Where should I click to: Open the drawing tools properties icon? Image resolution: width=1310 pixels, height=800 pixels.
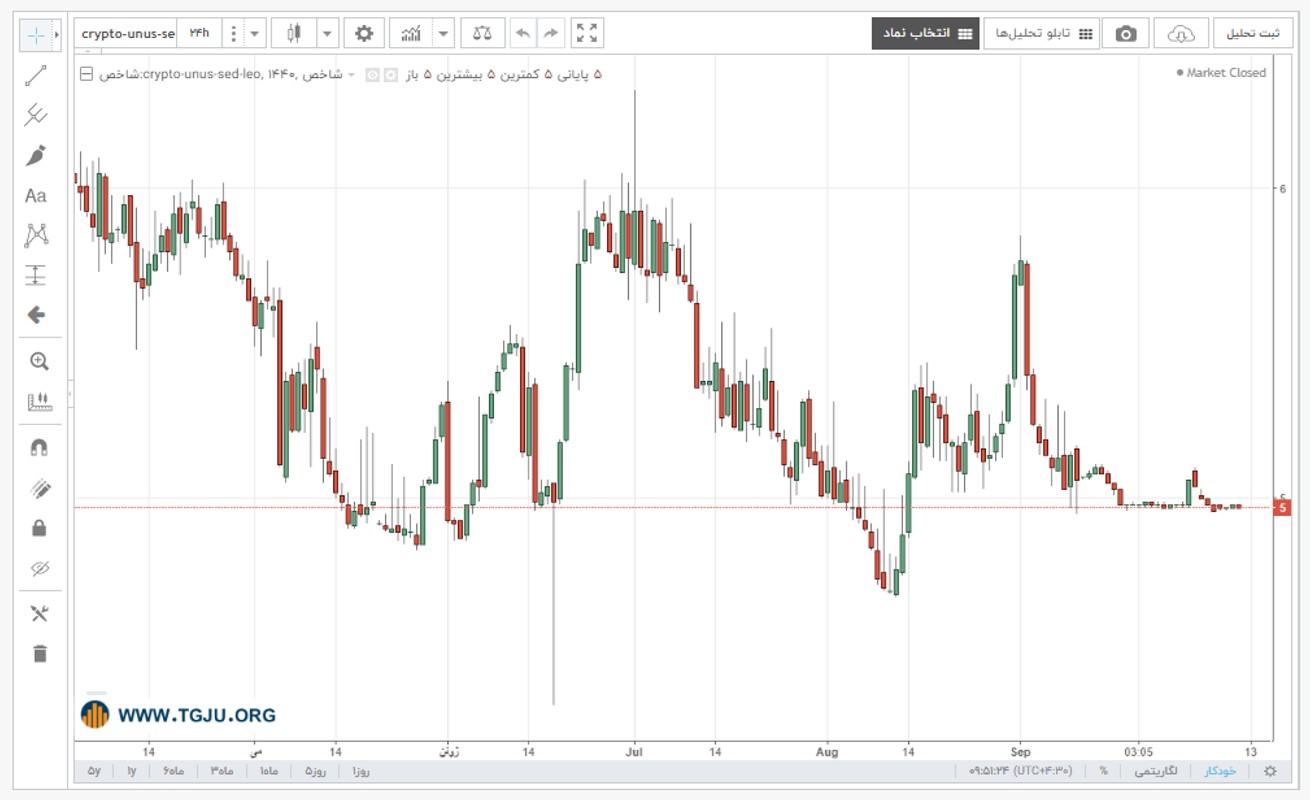click(x=39, y=614)
